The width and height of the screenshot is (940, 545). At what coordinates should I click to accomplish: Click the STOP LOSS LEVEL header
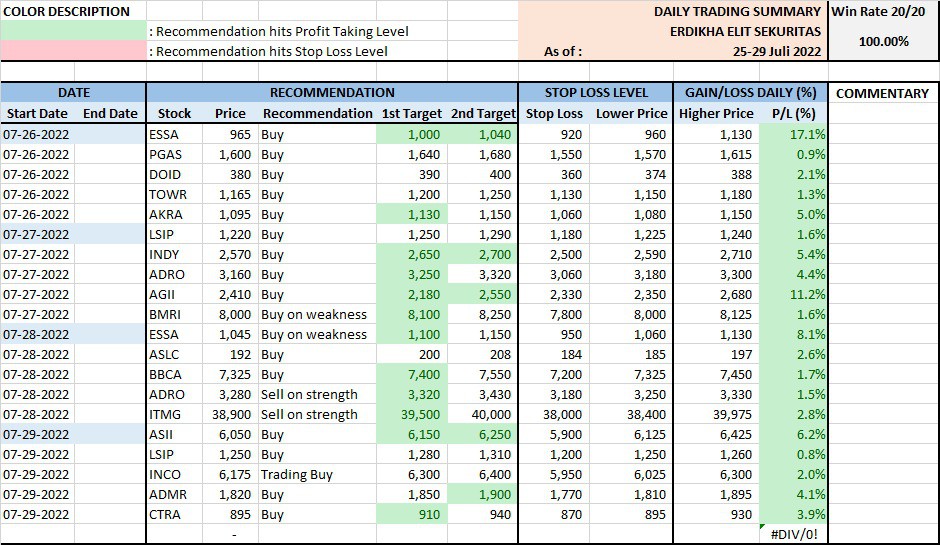pos(596,93)
